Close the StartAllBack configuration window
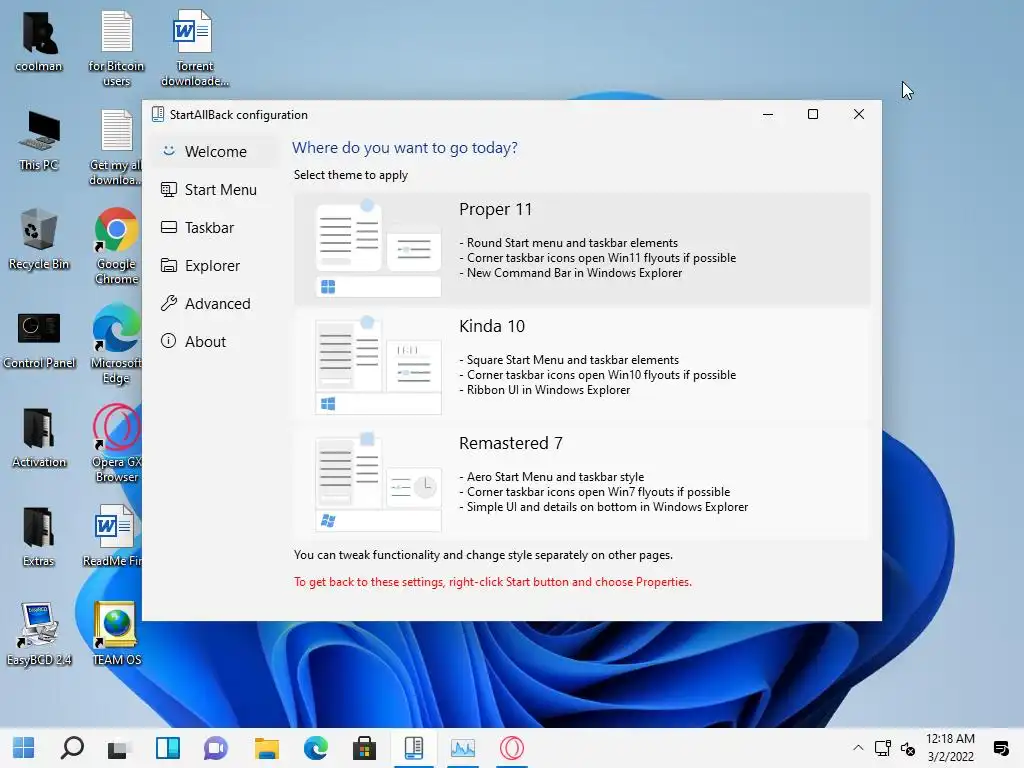Screen dimensions: 1024x768 [859, 114]
